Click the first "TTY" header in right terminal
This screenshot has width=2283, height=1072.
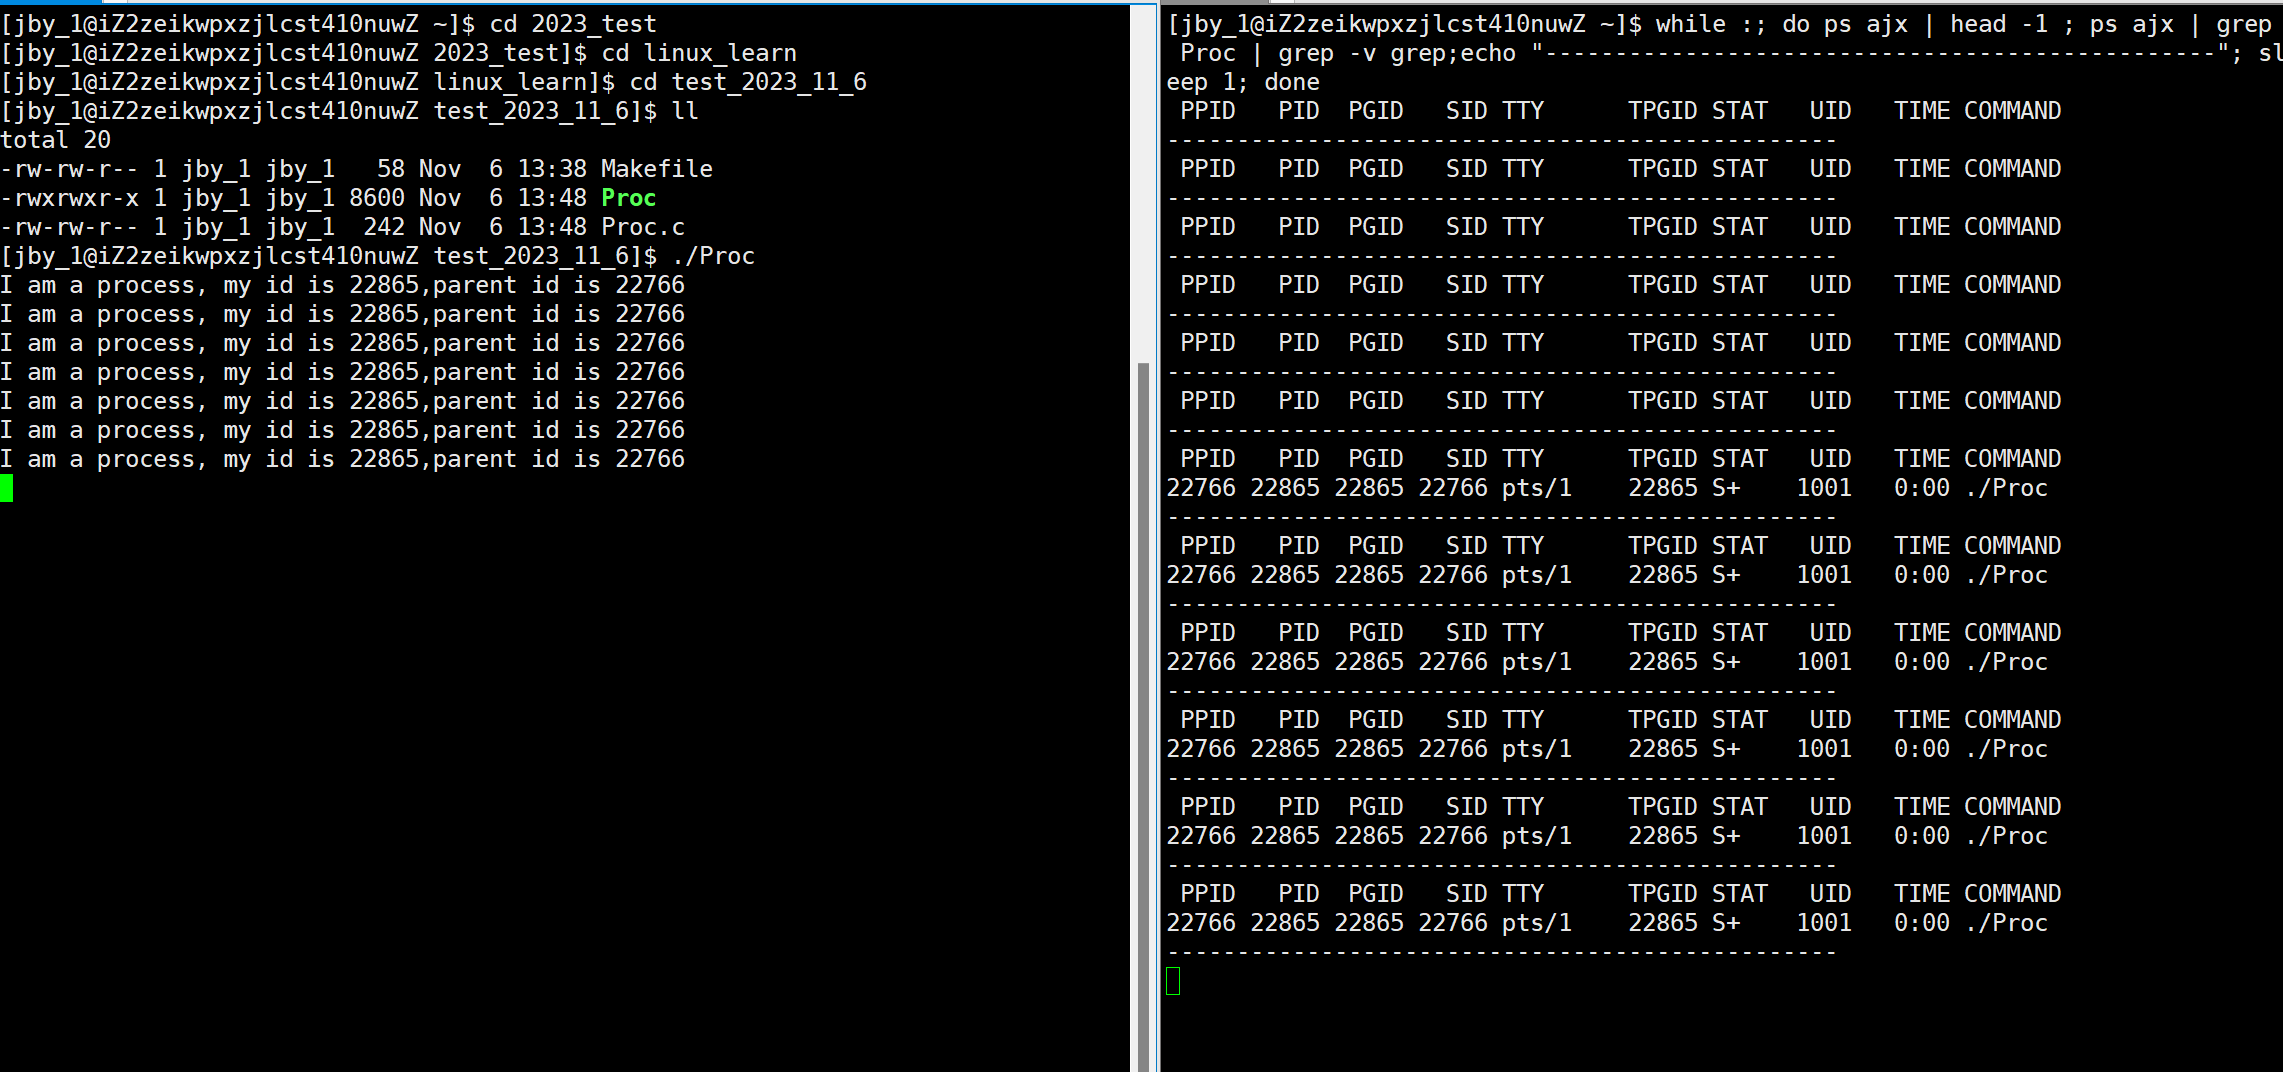pos(1523,111)
